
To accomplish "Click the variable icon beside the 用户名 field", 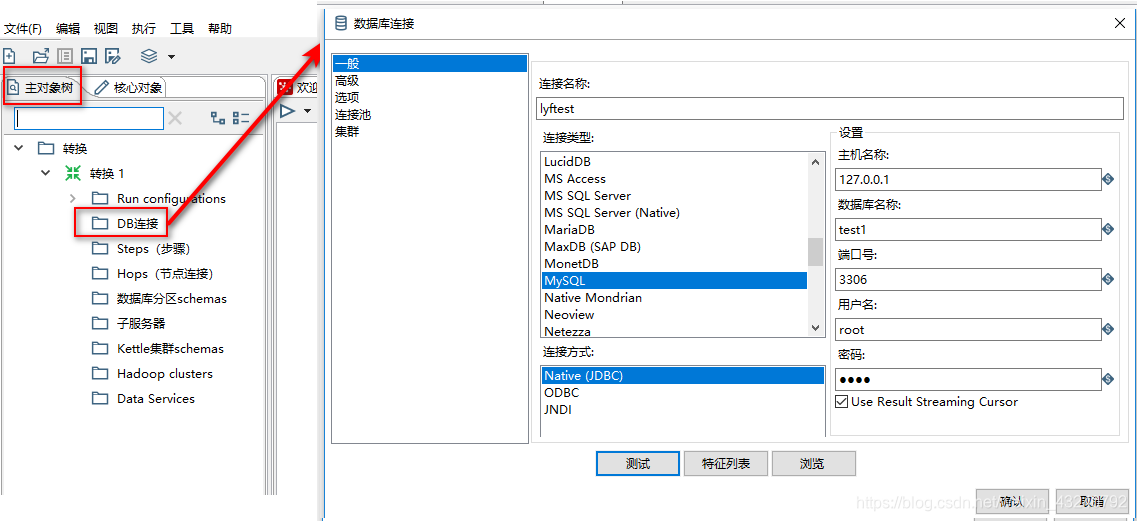I will (x=1107, y=329).
